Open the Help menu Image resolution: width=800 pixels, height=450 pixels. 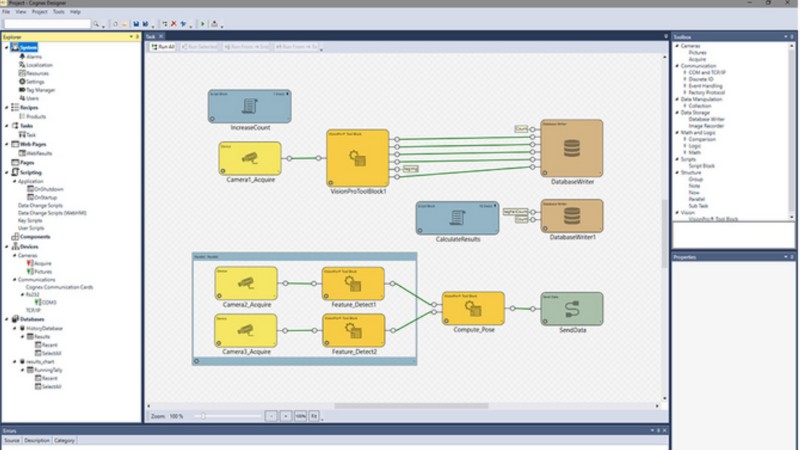75,12
